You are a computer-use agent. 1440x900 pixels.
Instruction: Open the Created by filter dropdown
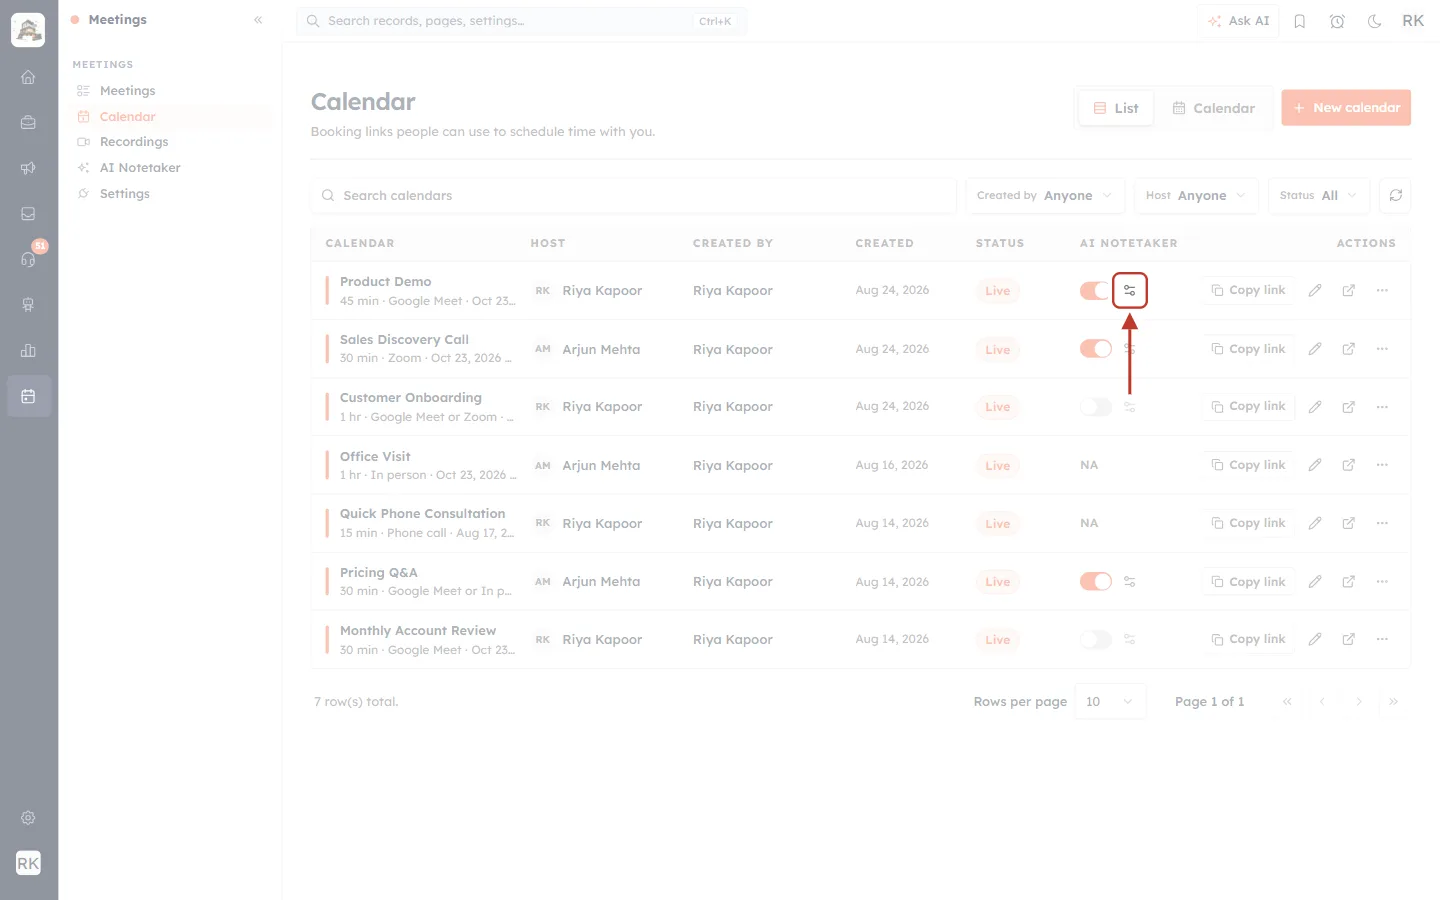click(1045, 195)
